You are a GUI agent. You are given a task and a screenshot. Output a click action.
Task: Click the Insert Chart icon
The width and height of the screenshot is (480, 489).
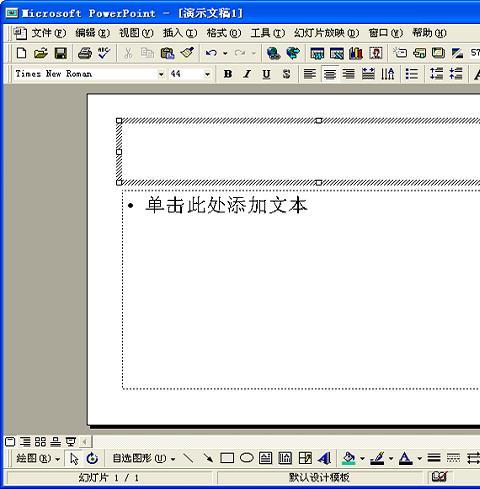pyautogui.click(x=356, y=53)
